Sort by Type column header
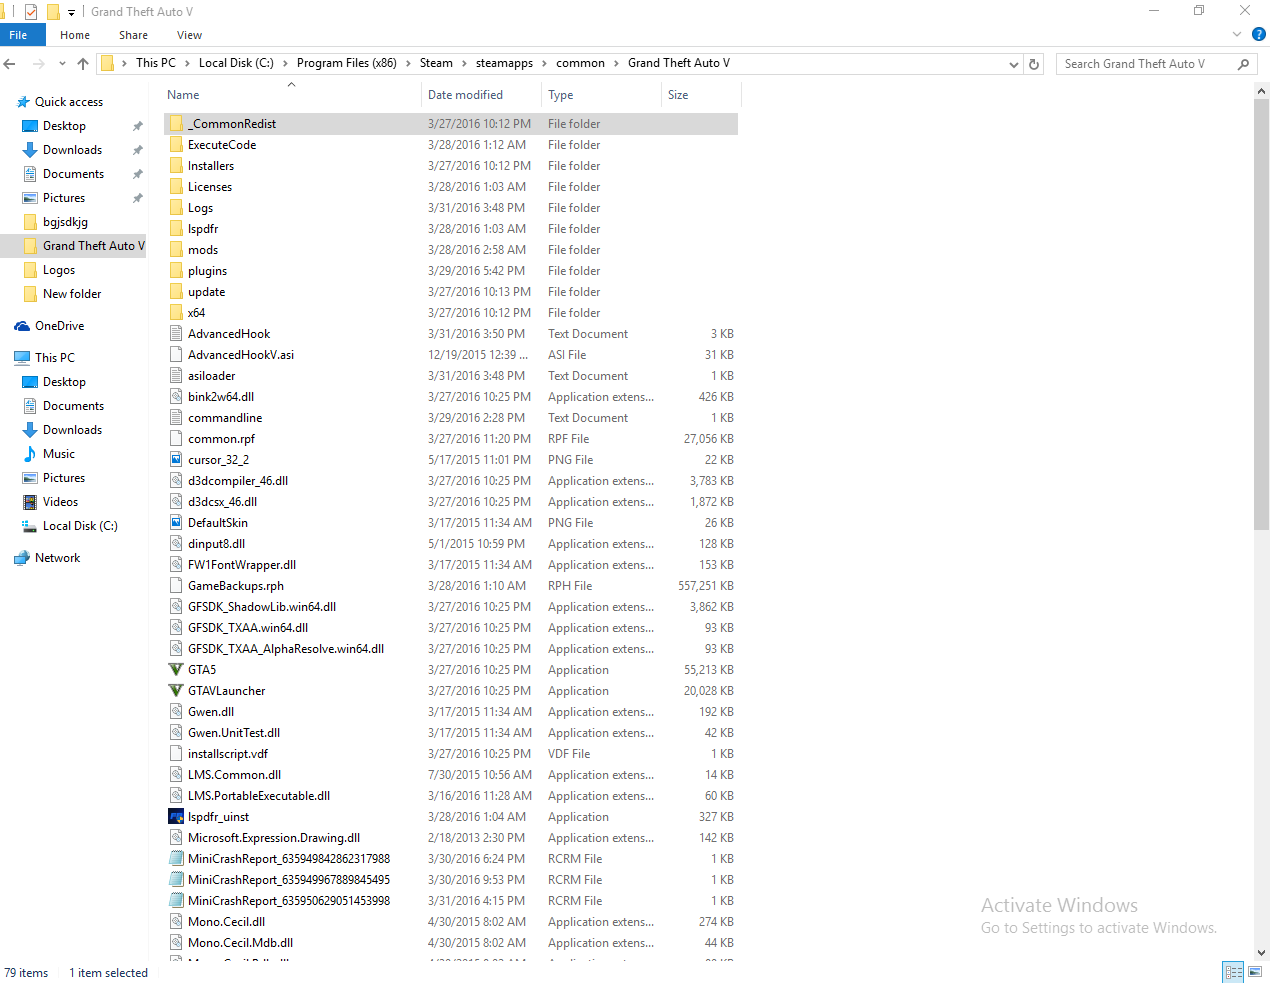This screenshot has width=1270, height=983. click(x=560, y=95)
